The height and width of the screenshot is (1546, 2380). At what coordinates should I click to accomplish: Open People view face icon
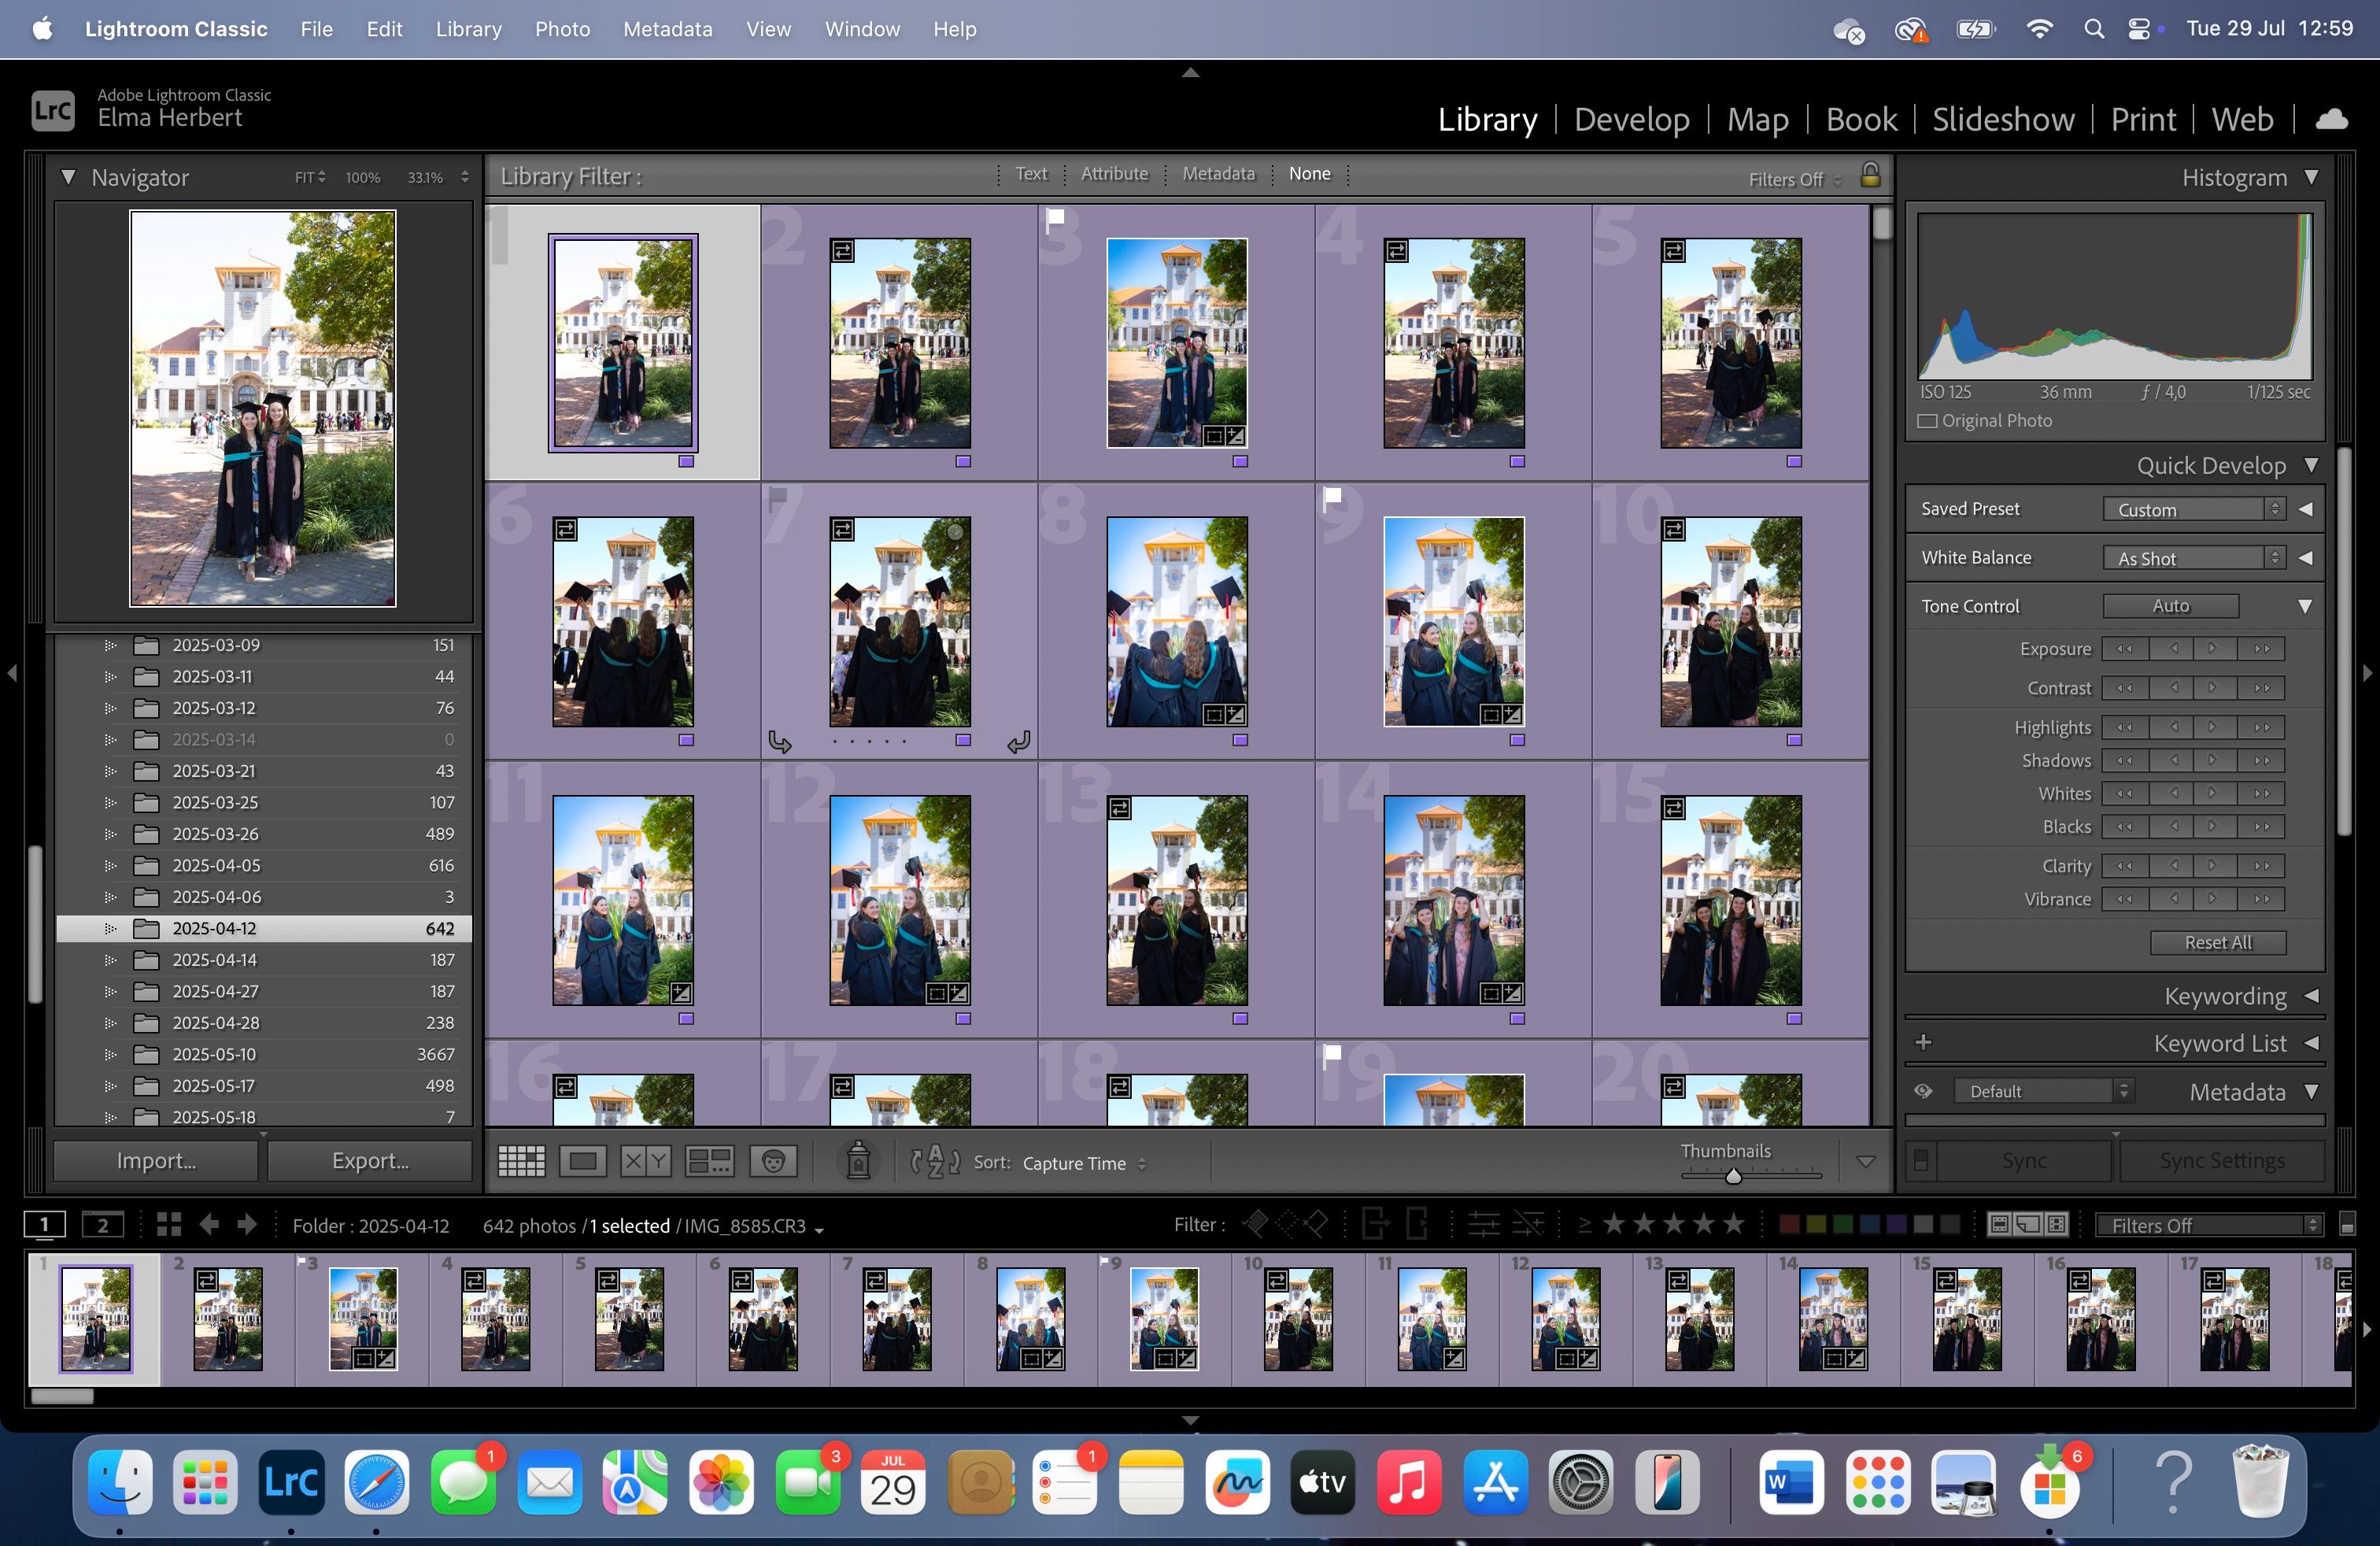click(773, 1161)
